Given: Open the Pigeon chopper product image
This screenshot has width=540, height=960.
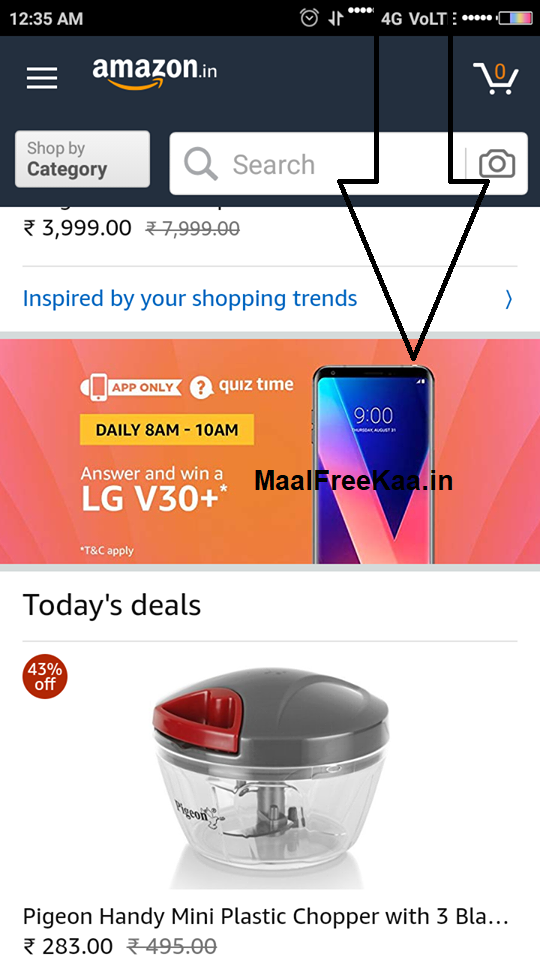Looking at the screenshot, I should pos(270,778).
